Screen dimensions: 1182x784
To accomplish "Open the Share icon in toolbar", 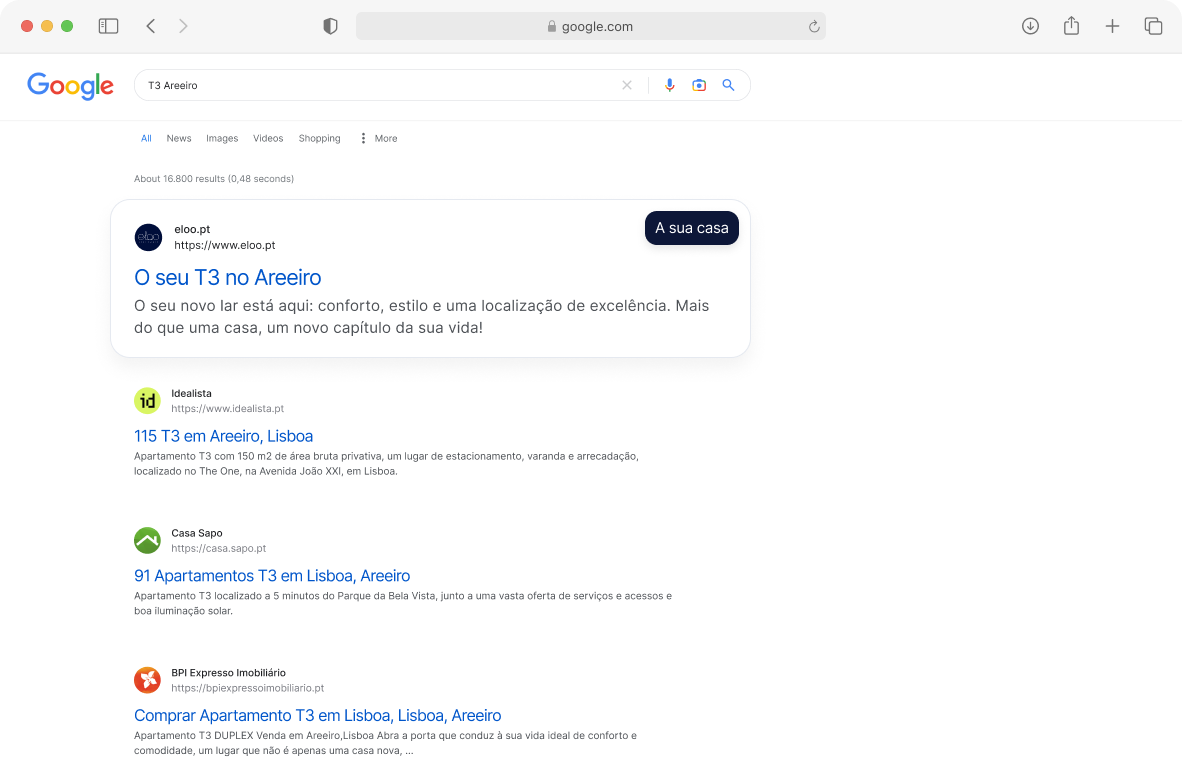I will pyautogui.click(x=1071, y=26).
